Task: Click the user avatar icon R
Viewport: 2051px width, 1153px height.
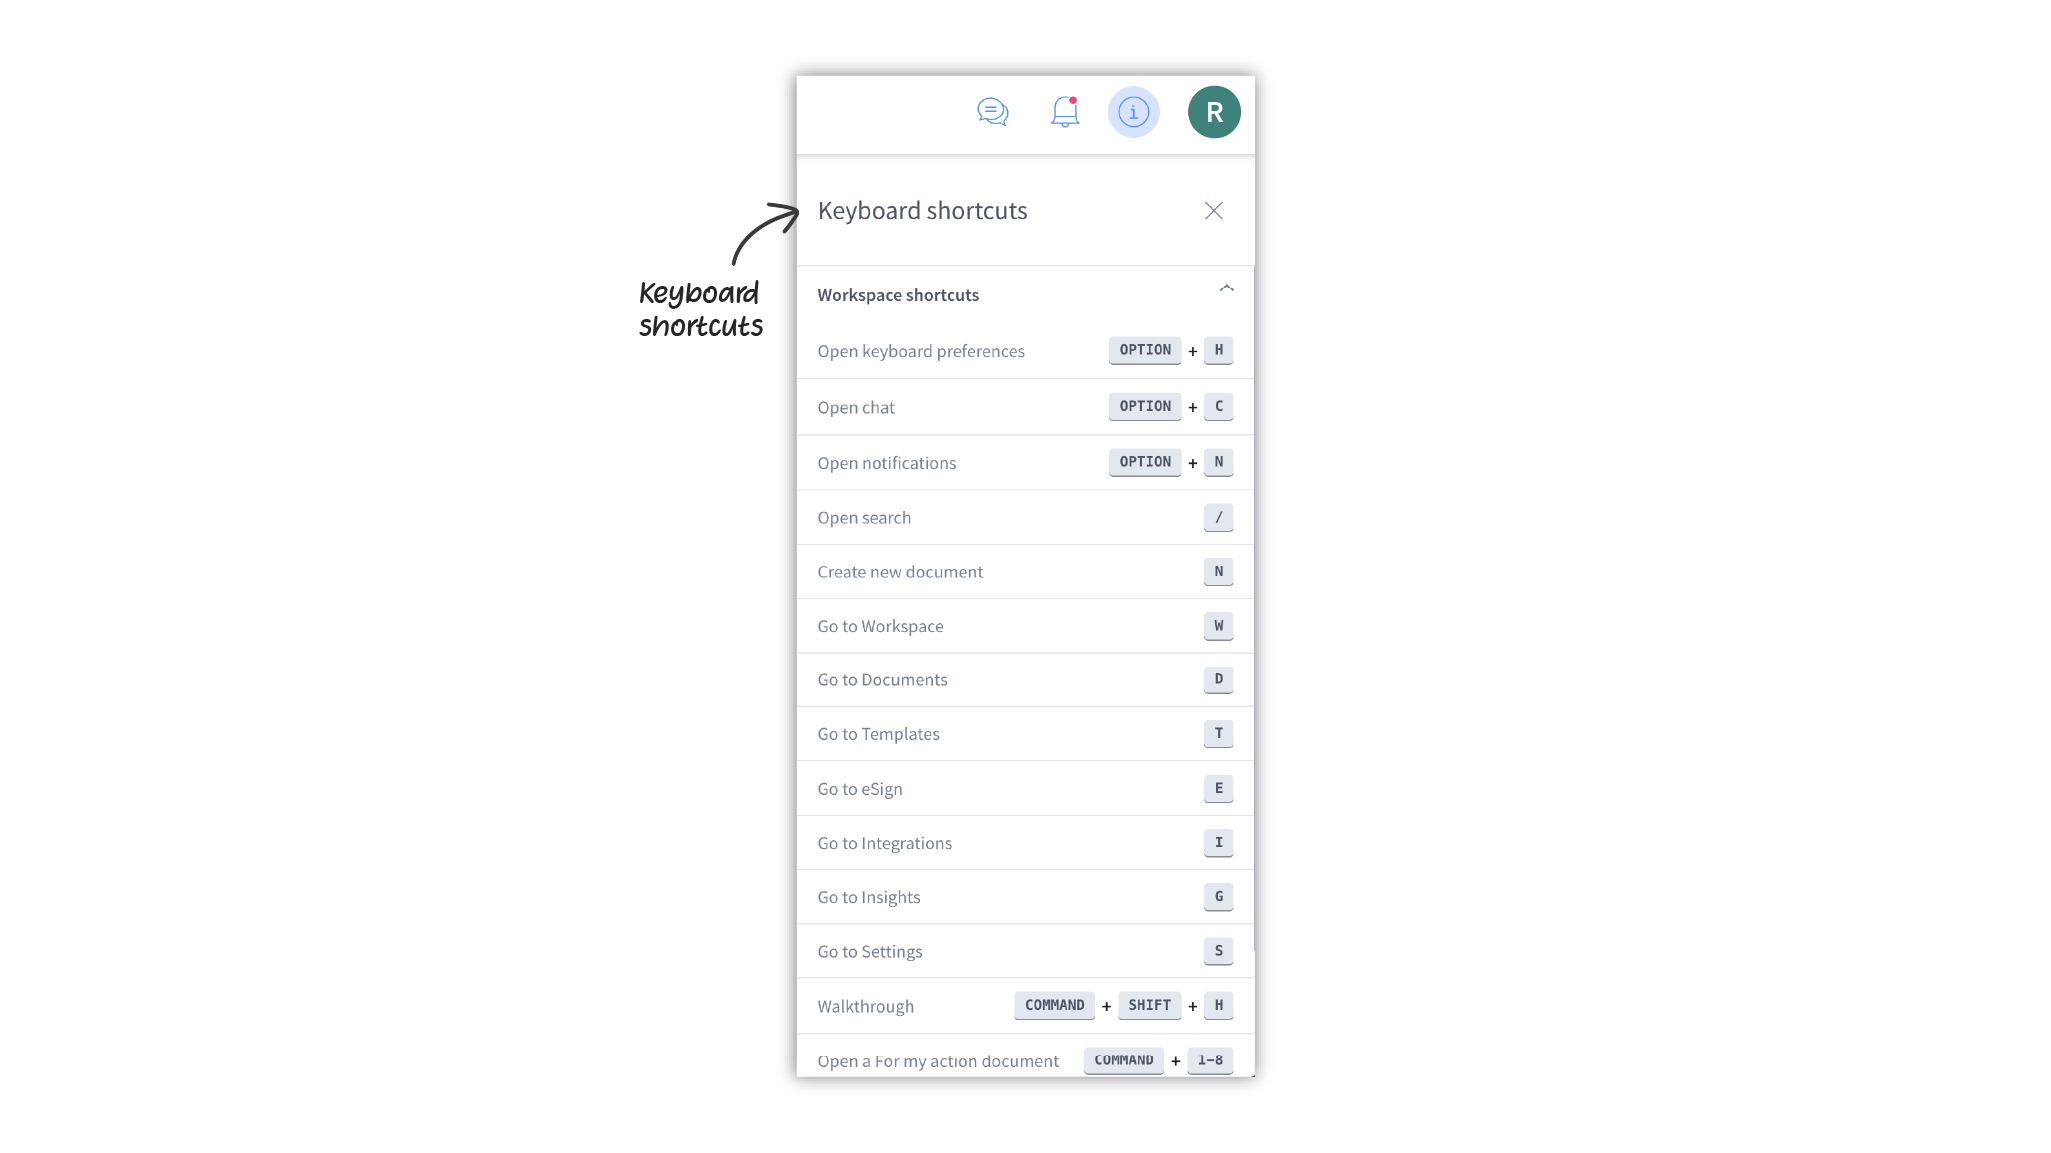Action: [x=1213, y=111]
